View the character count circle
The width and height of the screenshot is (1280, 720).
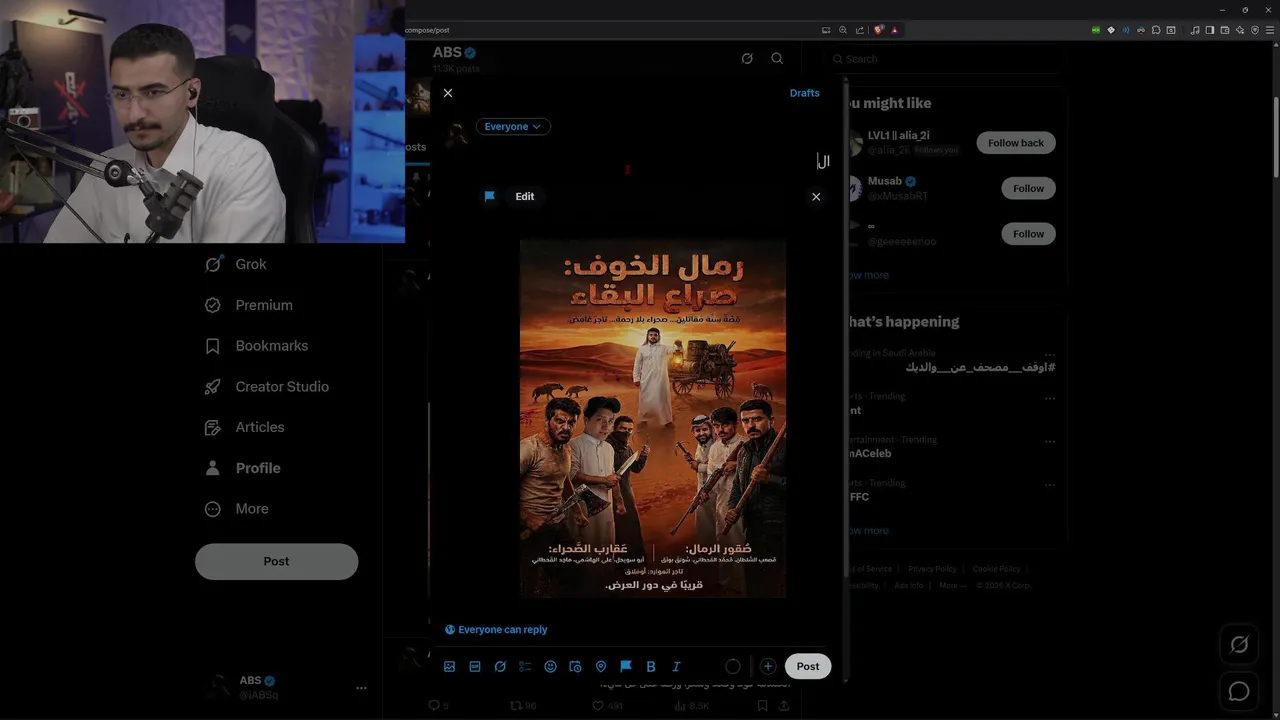coord(733,666)
